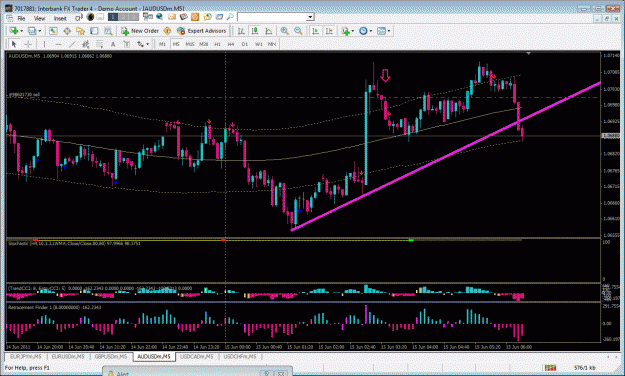Click the connection status bars in status bar
Screen dimensions: 625x376
point(550,368)
